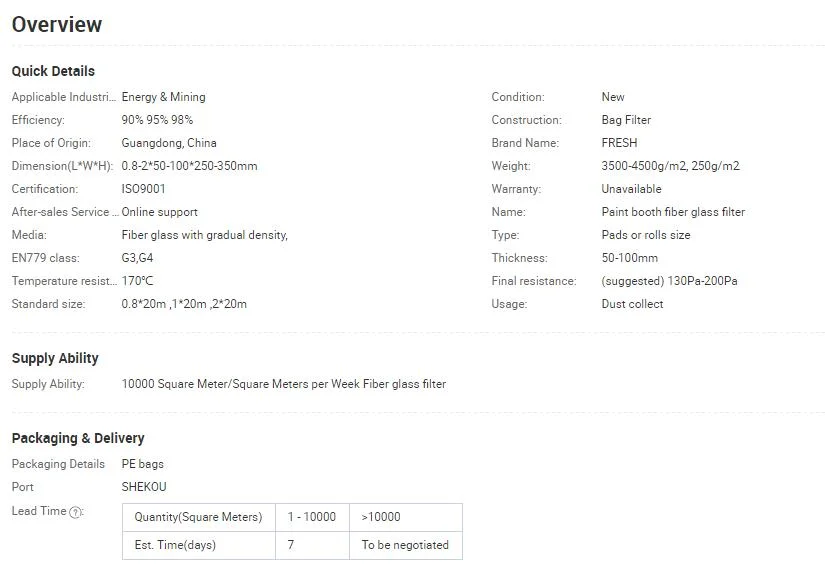Click the truncated Temperature resistance label
This screenshot has height=576, width=825.
63,281
